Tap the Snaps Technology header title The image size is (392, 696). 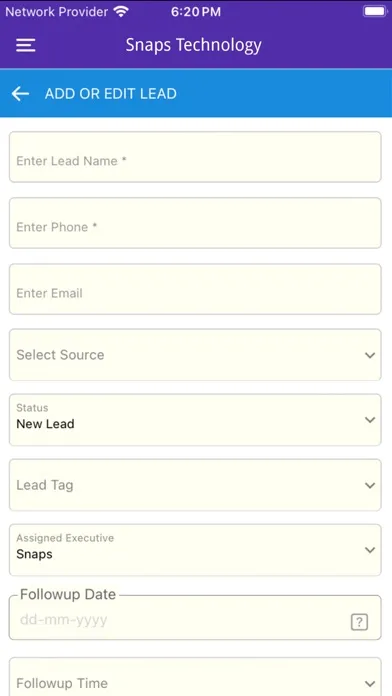tap(194, 45)
